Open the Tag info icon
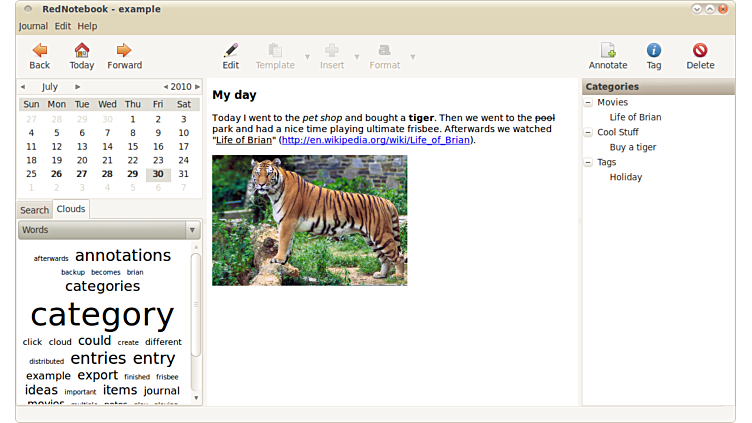 654,50
